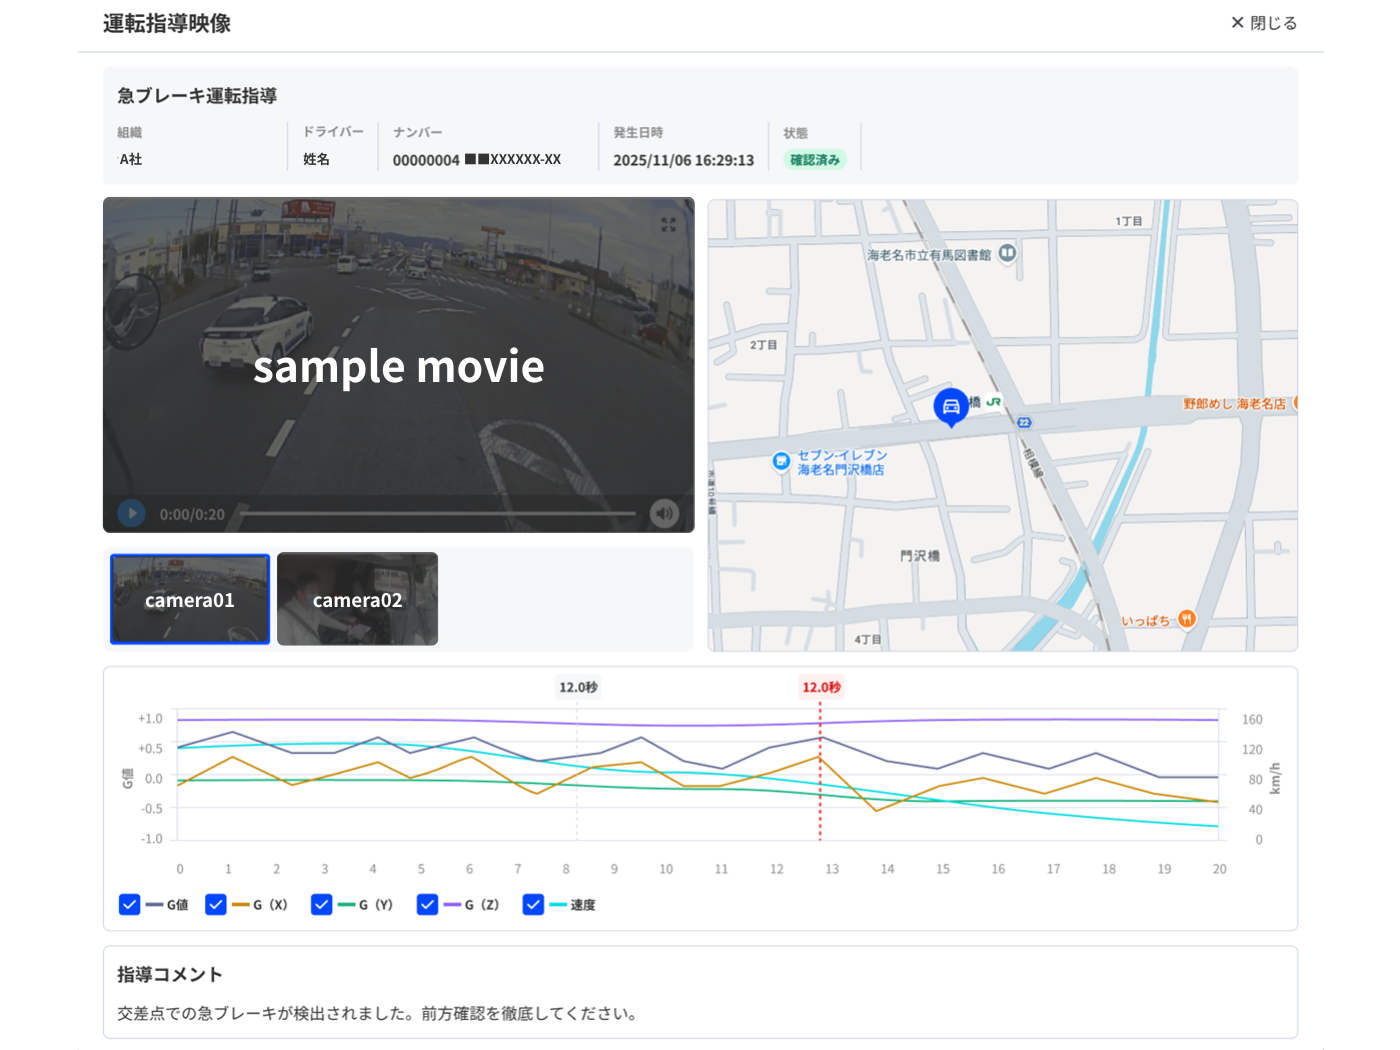Click the 確認済み status badge
The height and width of the screenshot is (1050, 1400).
pyautogui.click(x=815, y=160)
